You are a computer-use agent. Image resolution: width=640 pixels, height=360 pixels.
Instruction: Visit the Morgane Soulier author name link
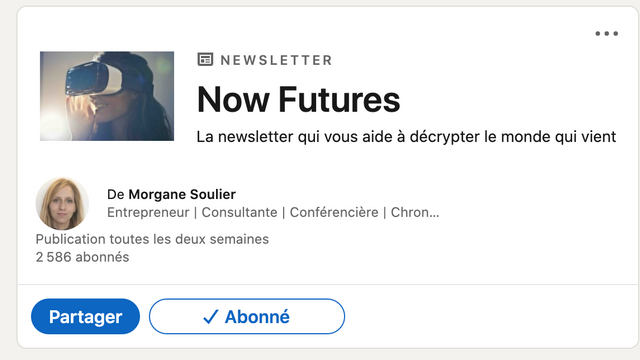point(182,194)
